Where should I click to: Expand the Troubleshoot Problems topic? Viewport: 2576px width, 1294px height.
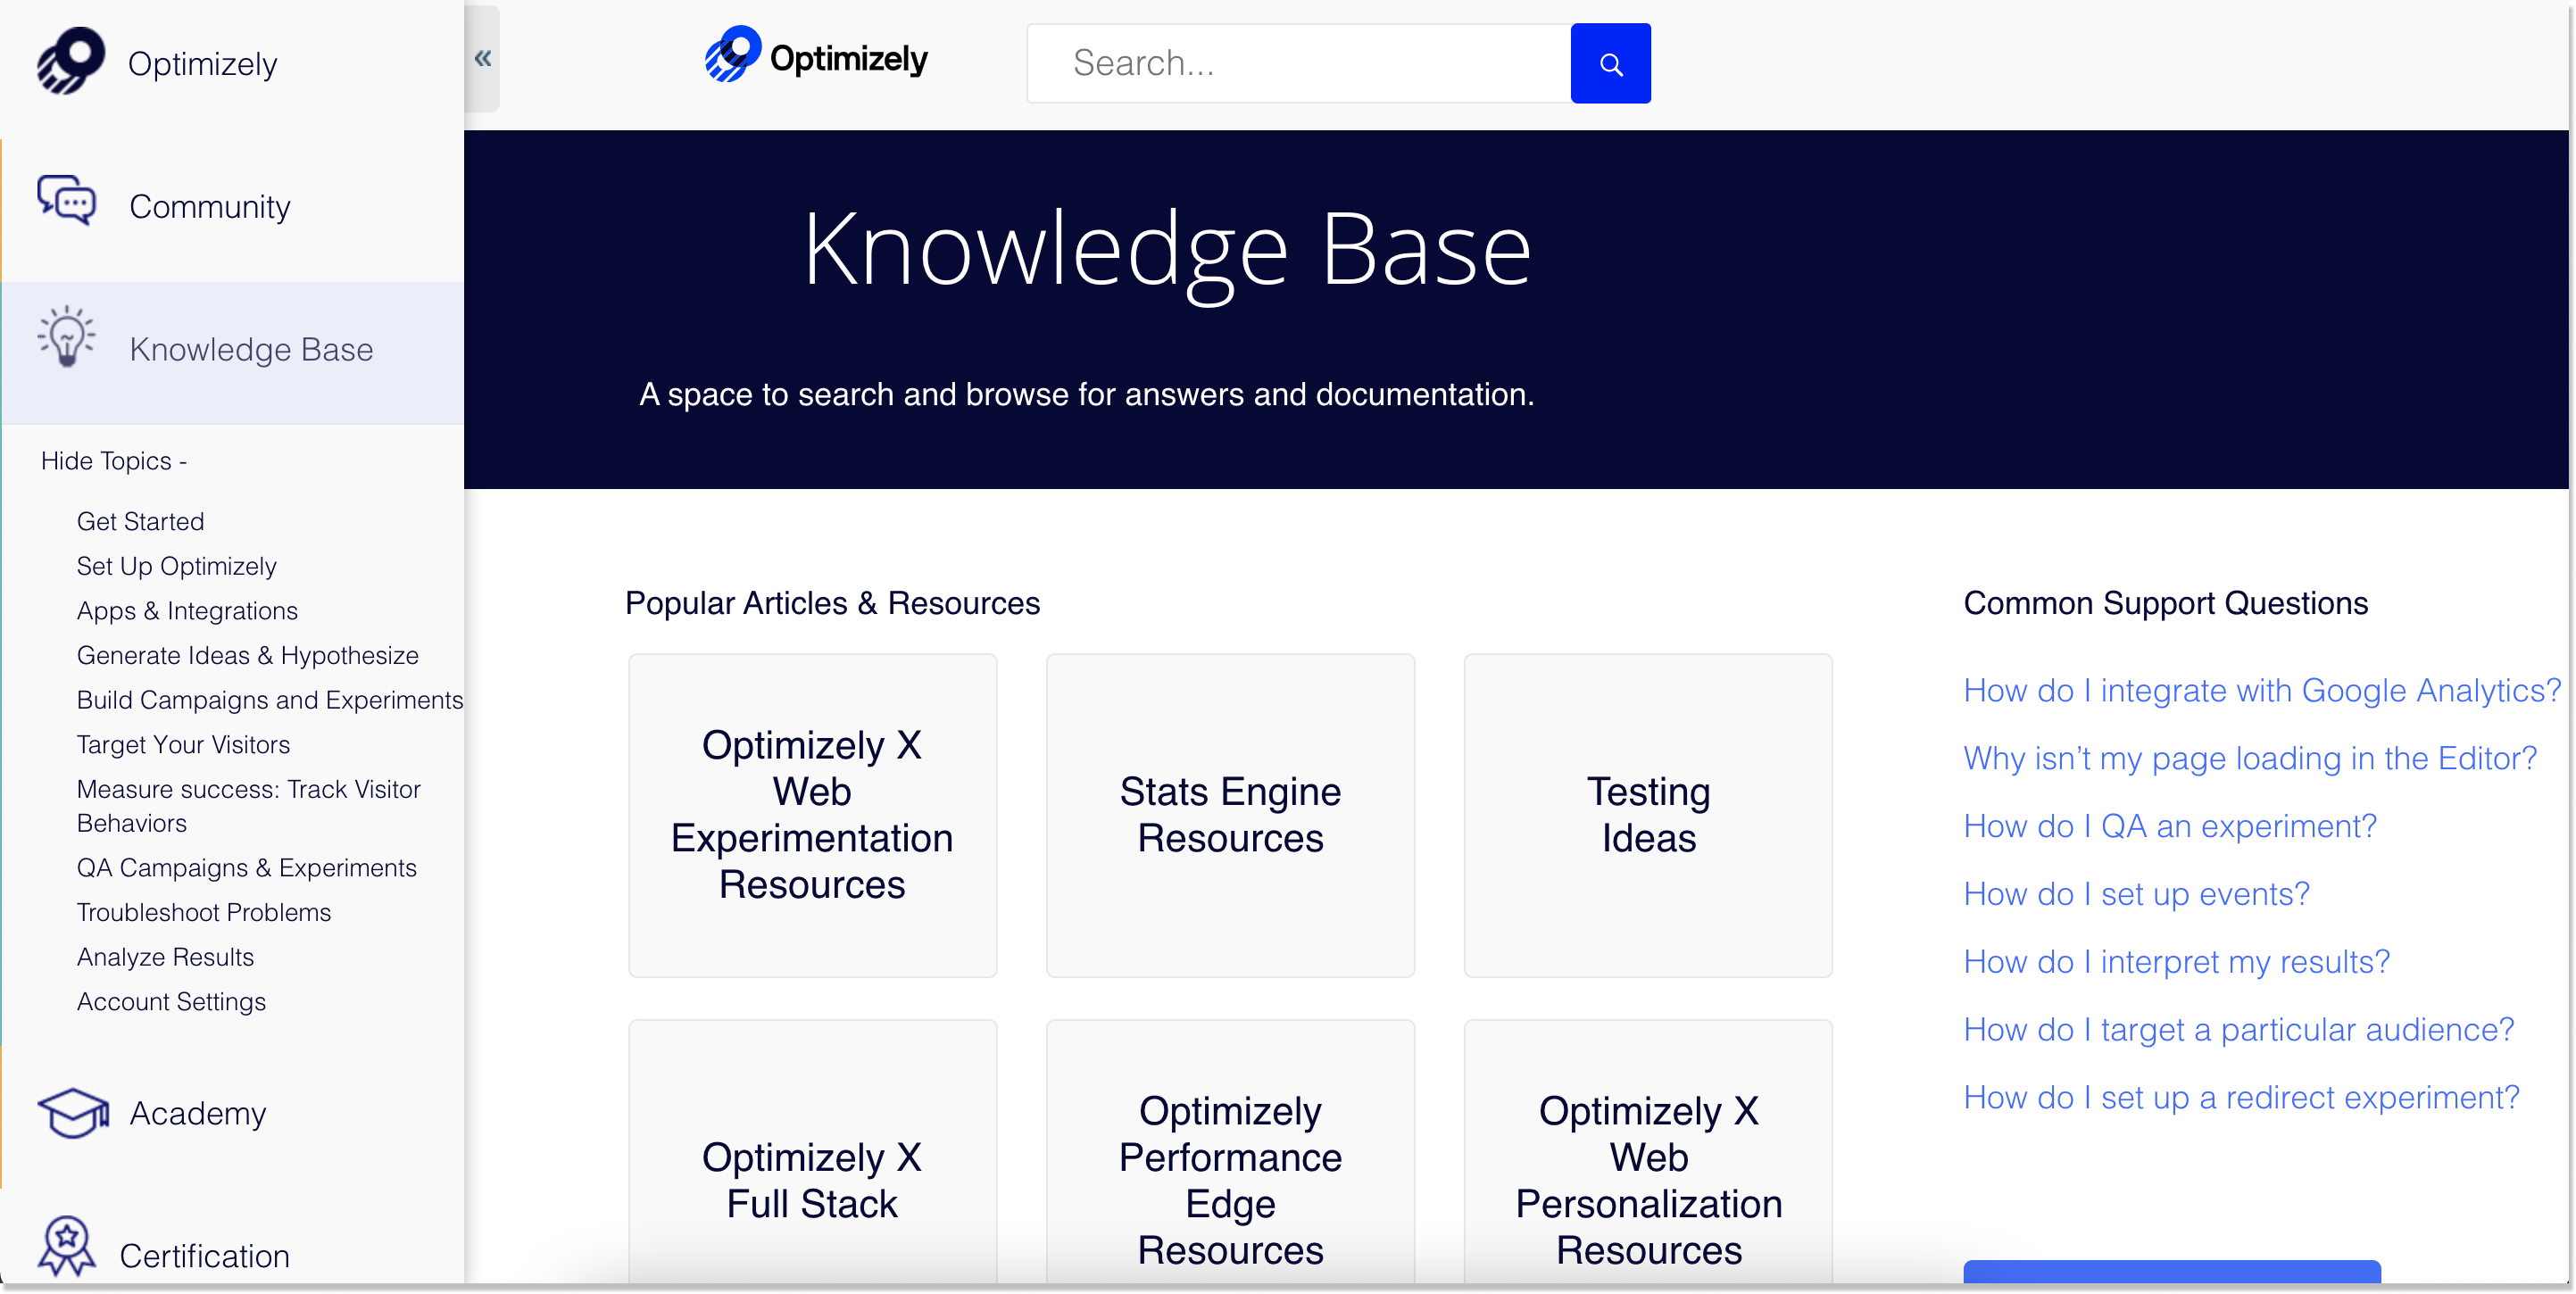pos(203,911)
